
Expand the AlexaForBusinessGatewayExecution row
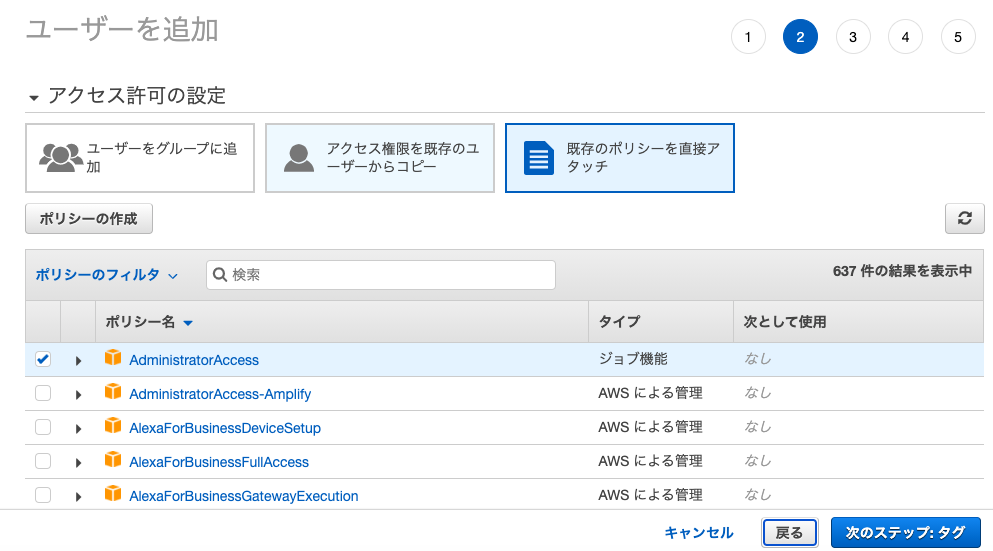point(79,497)
